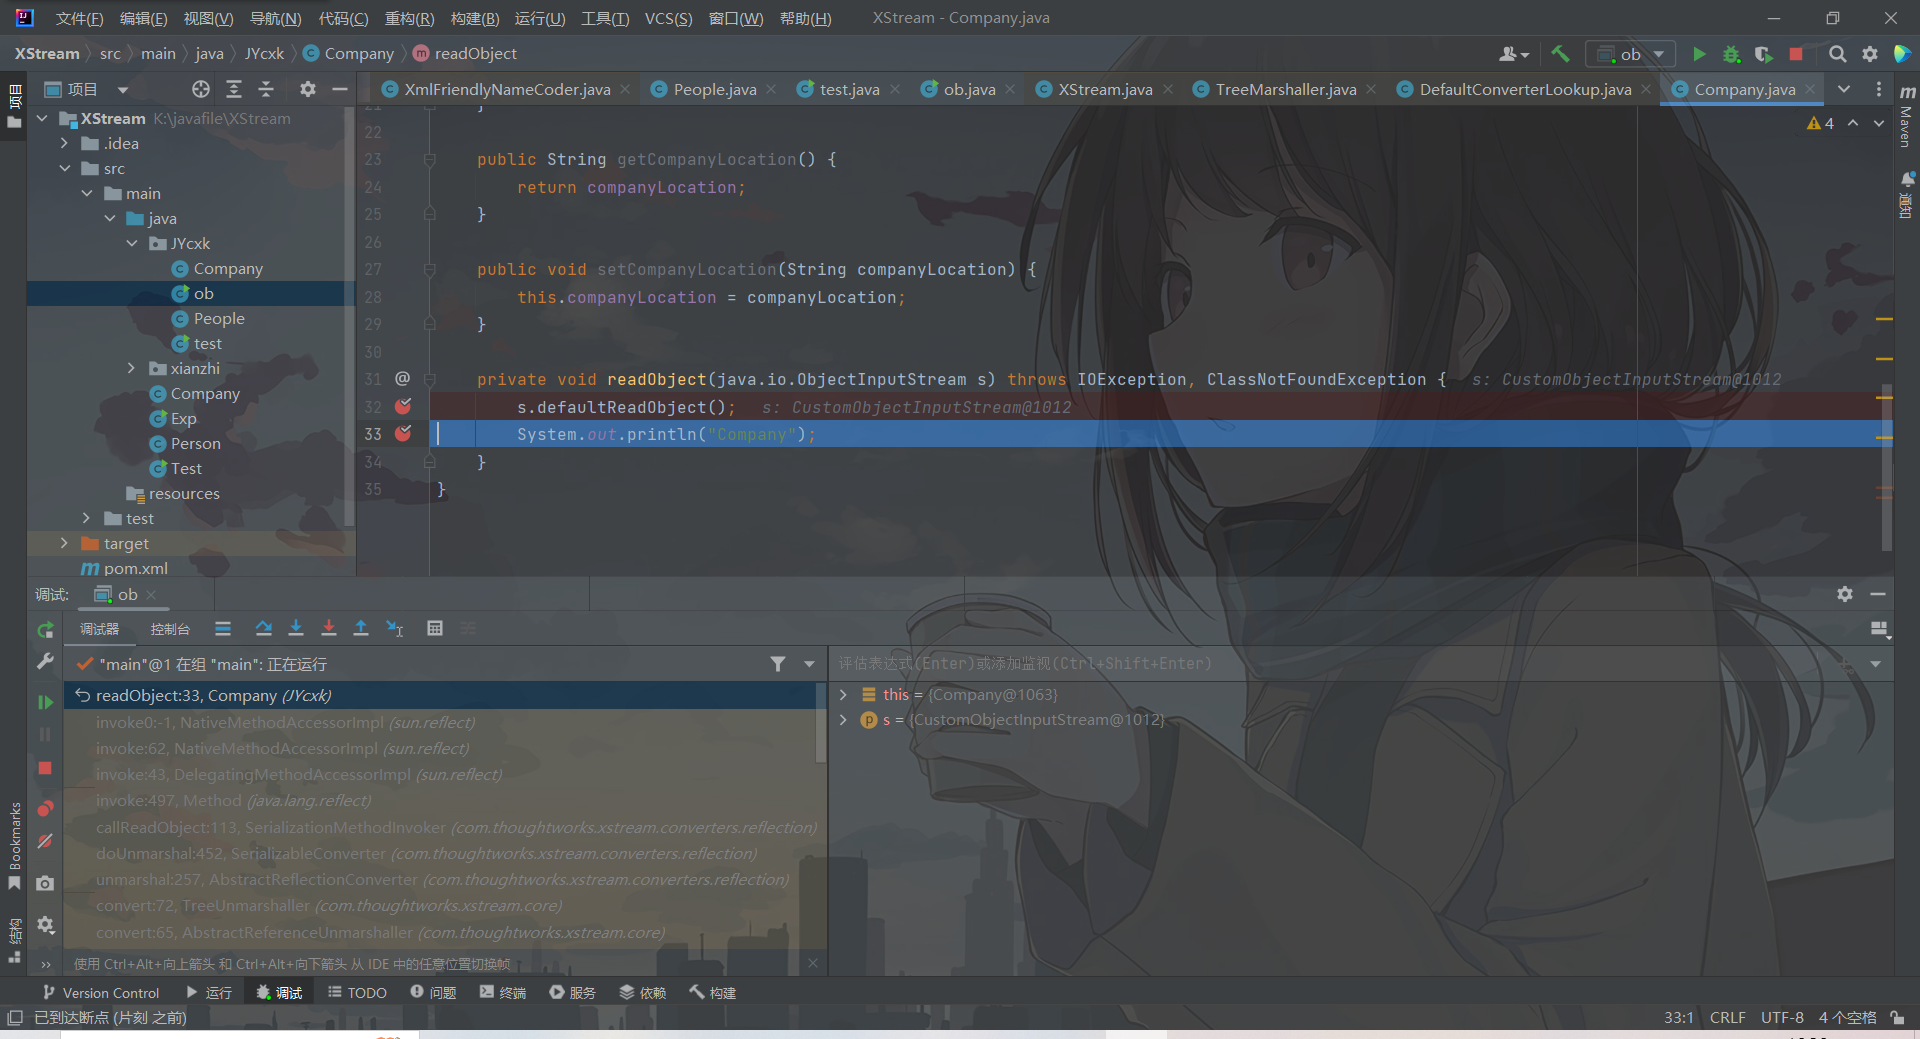Click frames list vertical scrollbar
This screenshot has width=1920, height=1039.
[x=822, y=723]
